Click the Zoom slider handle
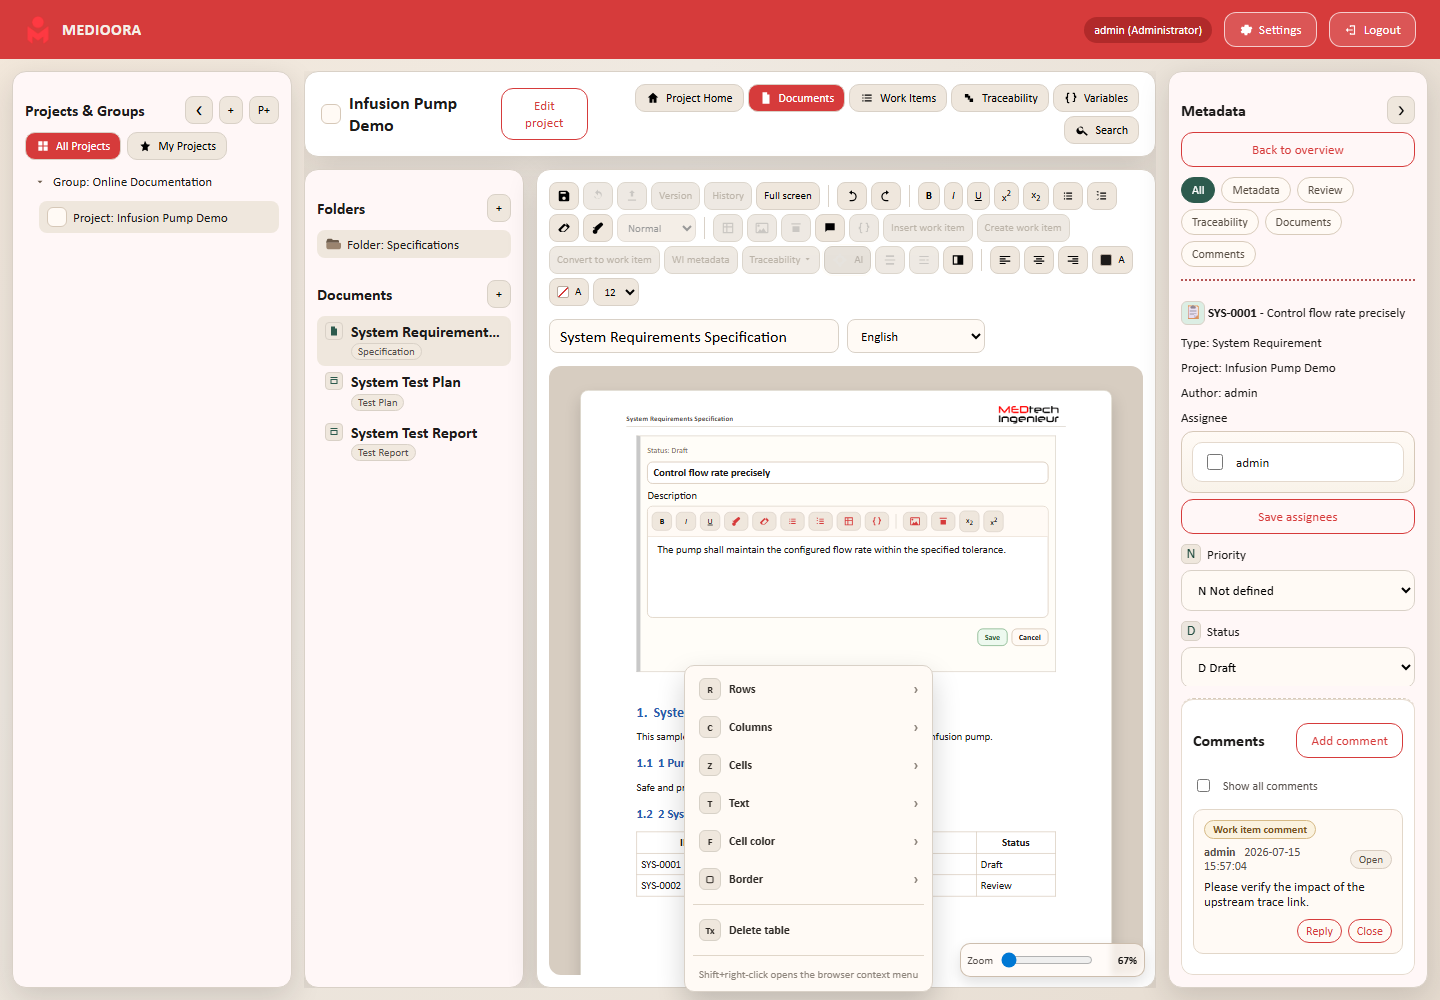The width and height of the screenshot is (1440, 1000). point(1009,960)
